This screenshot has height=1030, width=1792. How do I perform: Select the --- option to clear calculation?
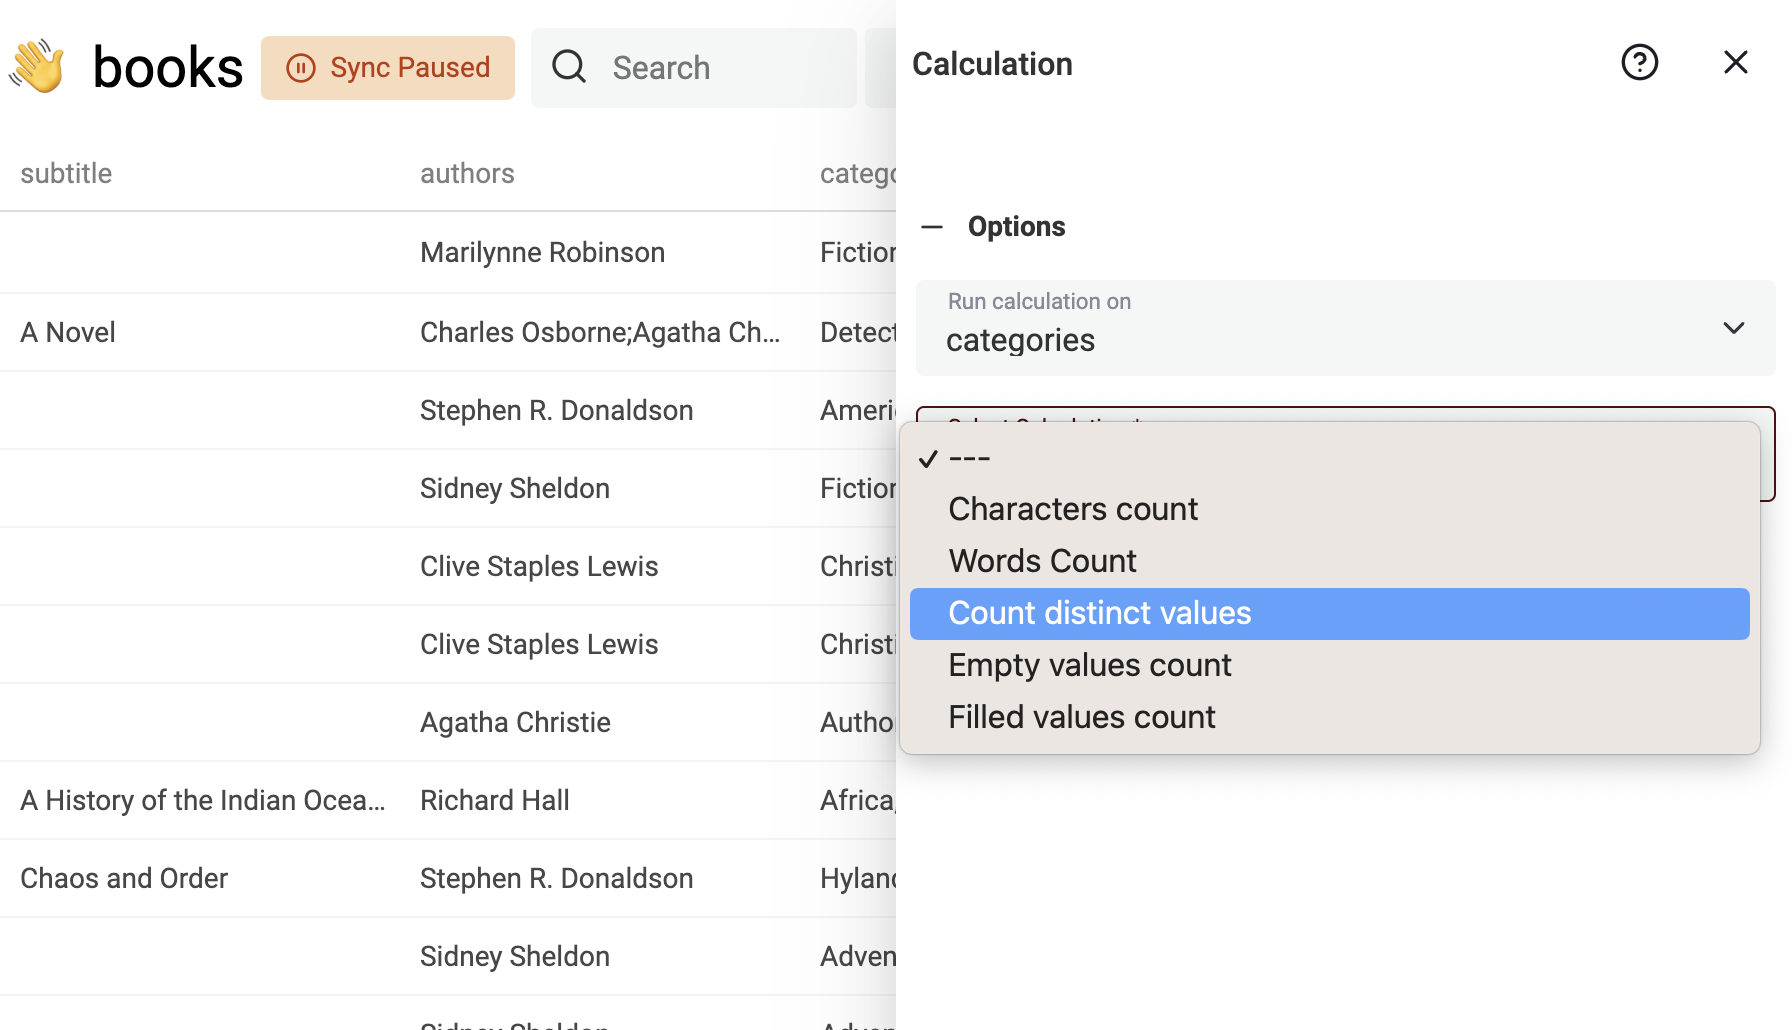tap(968, 458)
